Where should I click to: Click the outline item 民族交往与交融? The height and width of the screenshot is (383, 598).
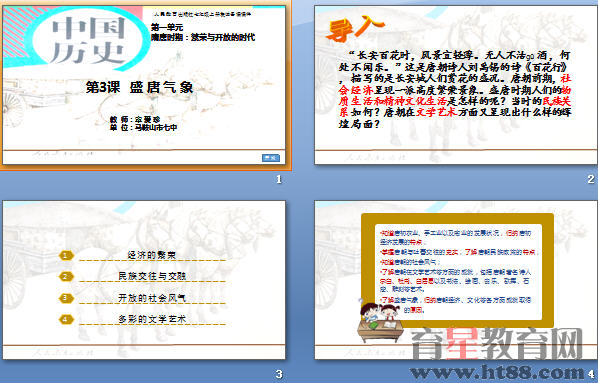(152, 276)
